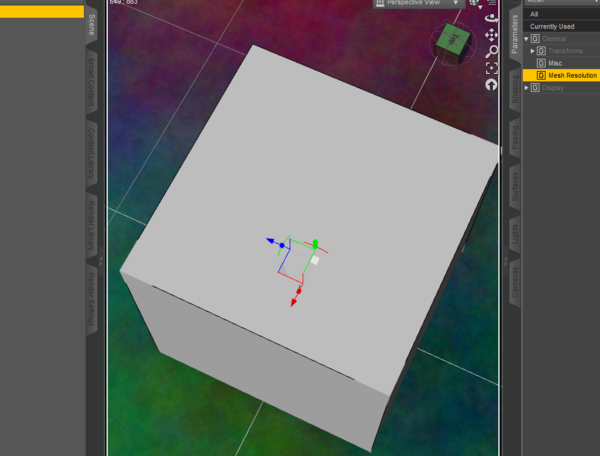Select the pan camera control icon
Viewport: 600px width, 456px height.
(491, 35)
